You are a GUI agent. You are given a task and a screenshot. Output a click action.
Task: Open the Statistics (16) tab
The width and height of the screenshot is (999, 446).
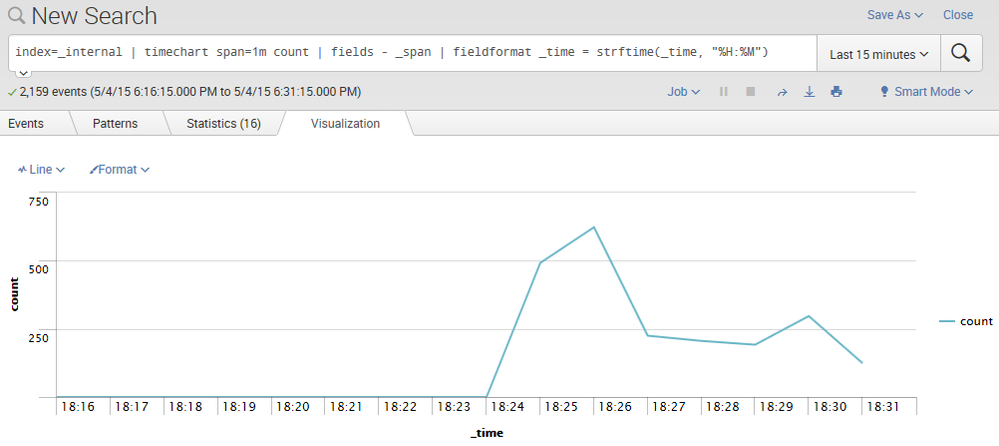[223, 124]
